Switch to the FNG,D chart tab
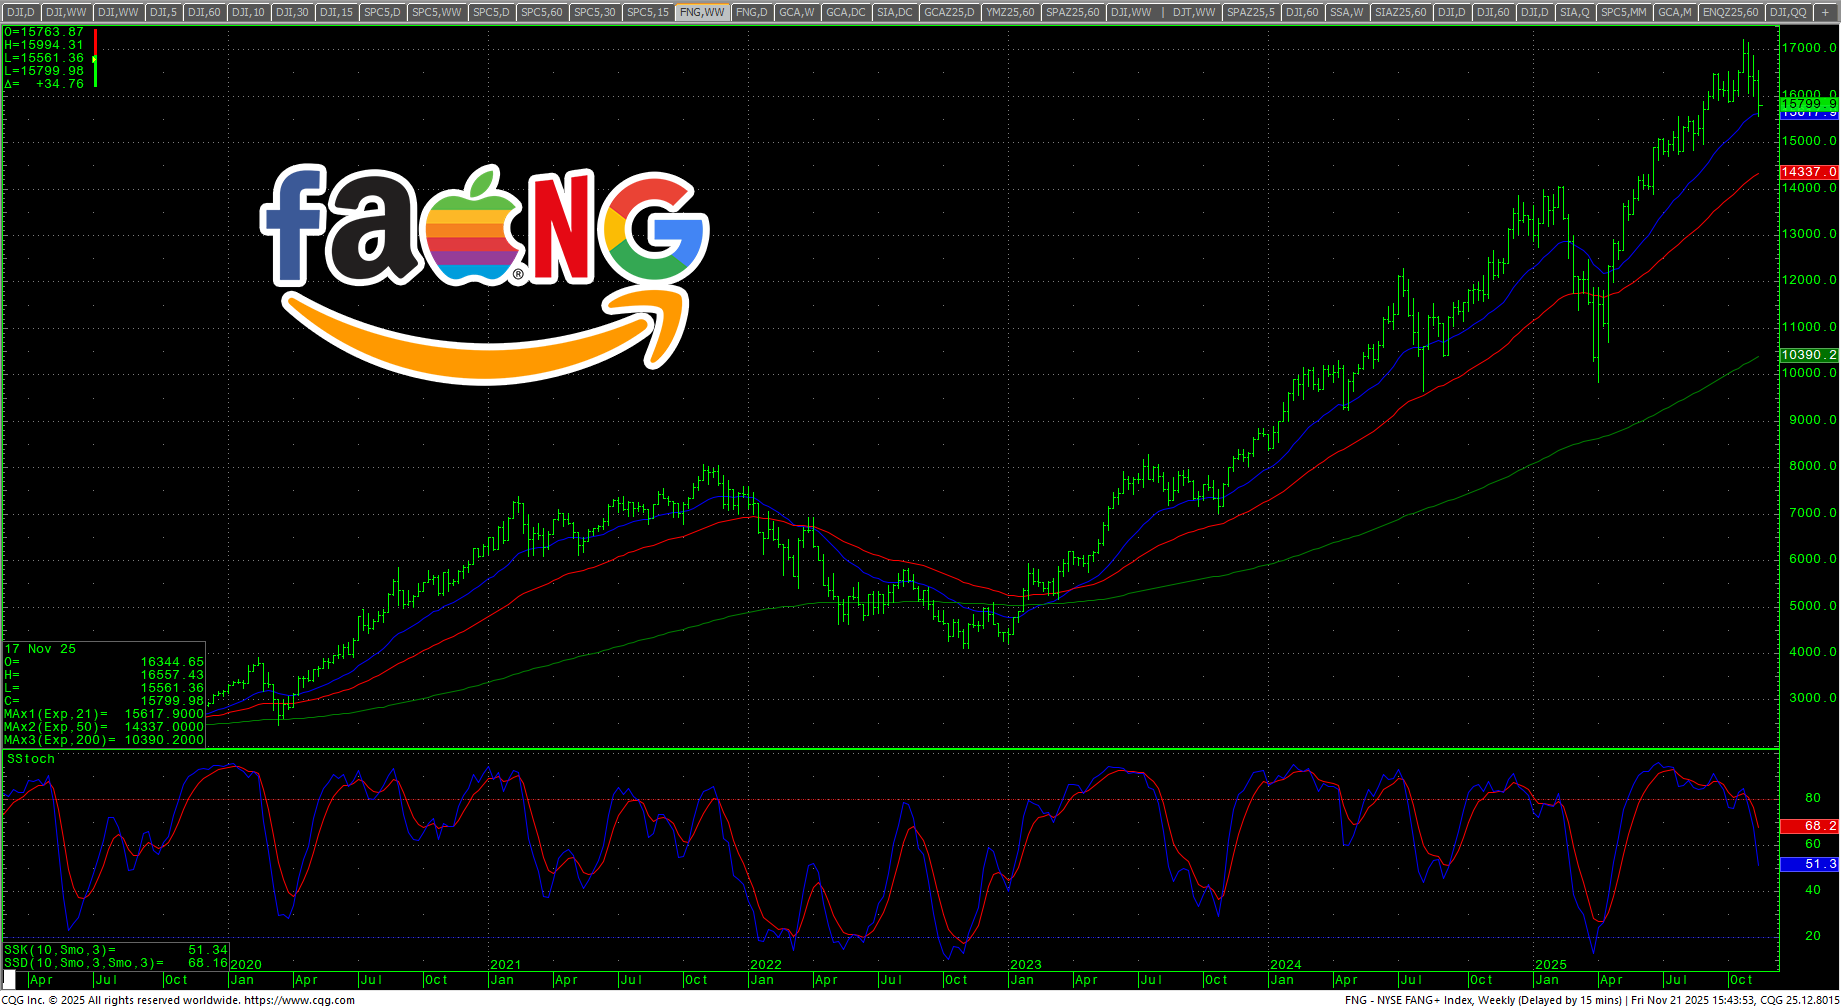Viewport: 1841px width, 1008px height. pyautogui.click(x=750, y=12)
